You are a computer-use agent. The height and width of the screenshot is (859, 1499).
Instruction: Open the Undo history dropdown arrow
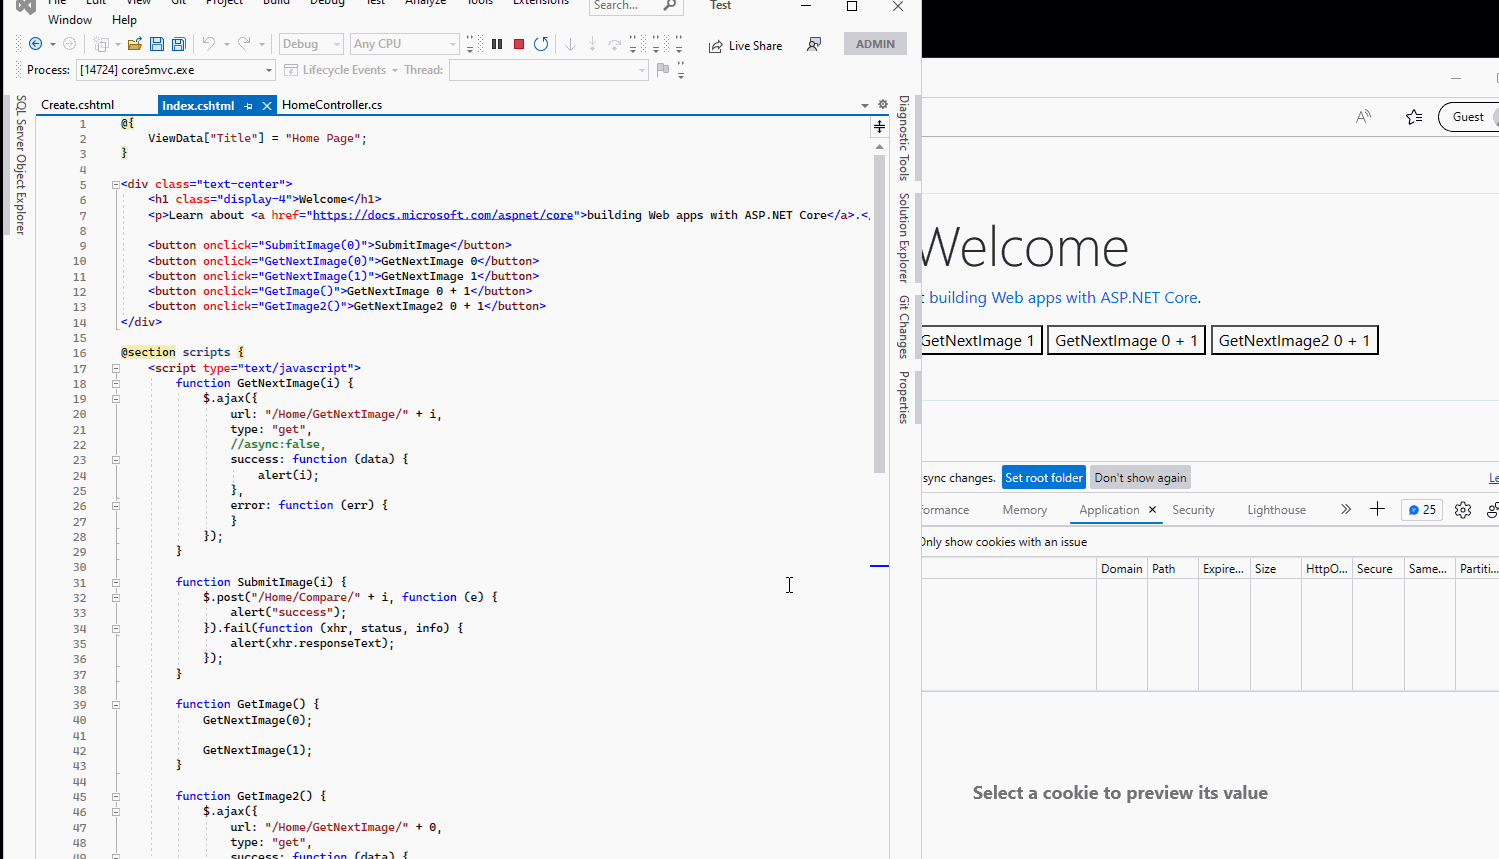227,44
